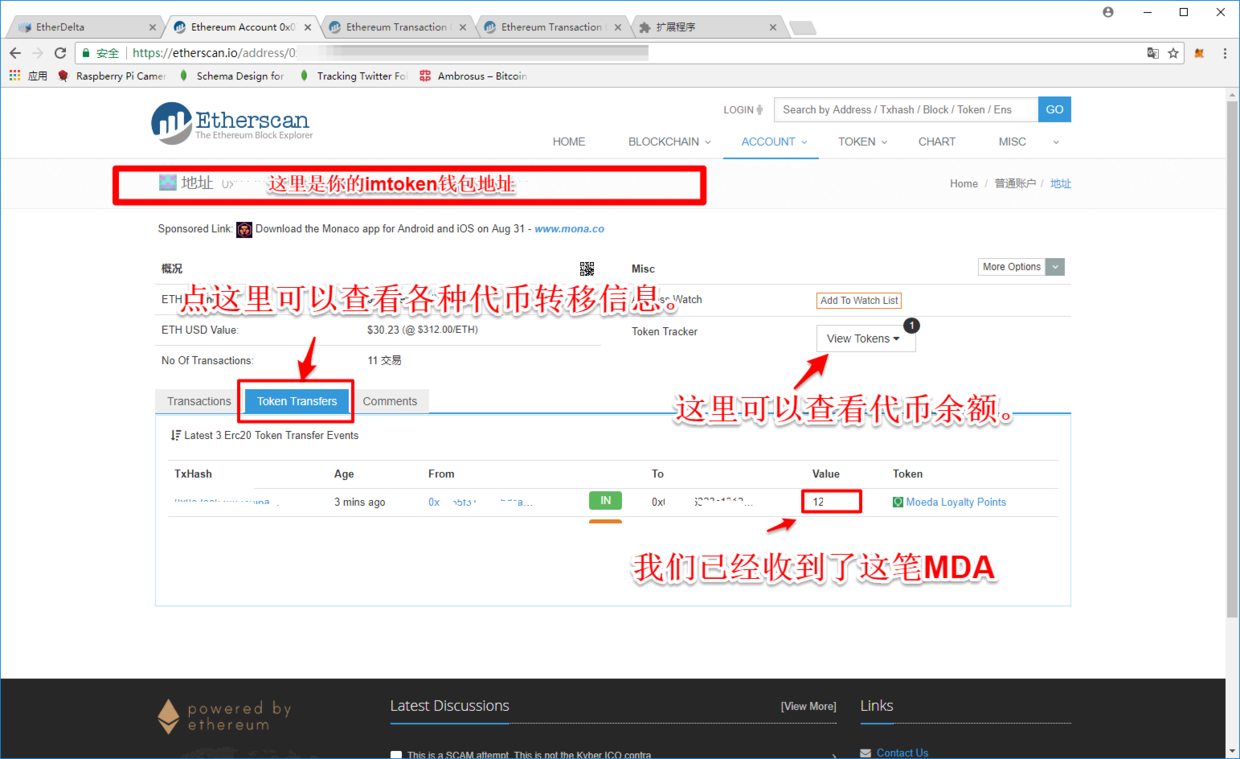Open the www.mona.co sponsored link

(x=569, y=229)
